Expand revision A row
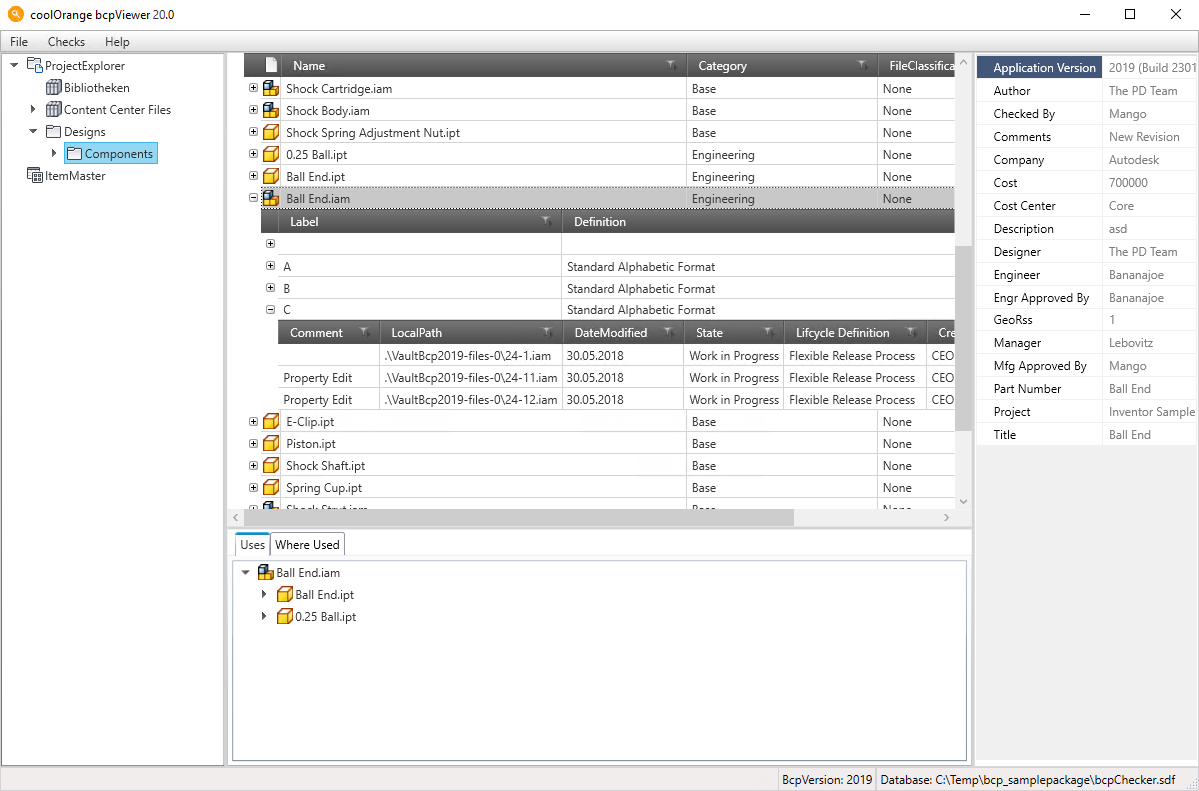Image resolution: width=1199 pixels, height=791 pixels. click(x=270, y=266)
